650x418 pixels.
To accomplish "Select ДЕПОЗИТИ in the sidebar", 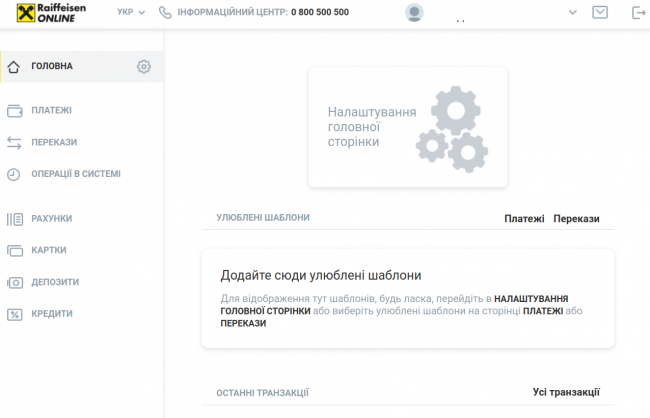I will pyautogui.click(x=55, y=282).
